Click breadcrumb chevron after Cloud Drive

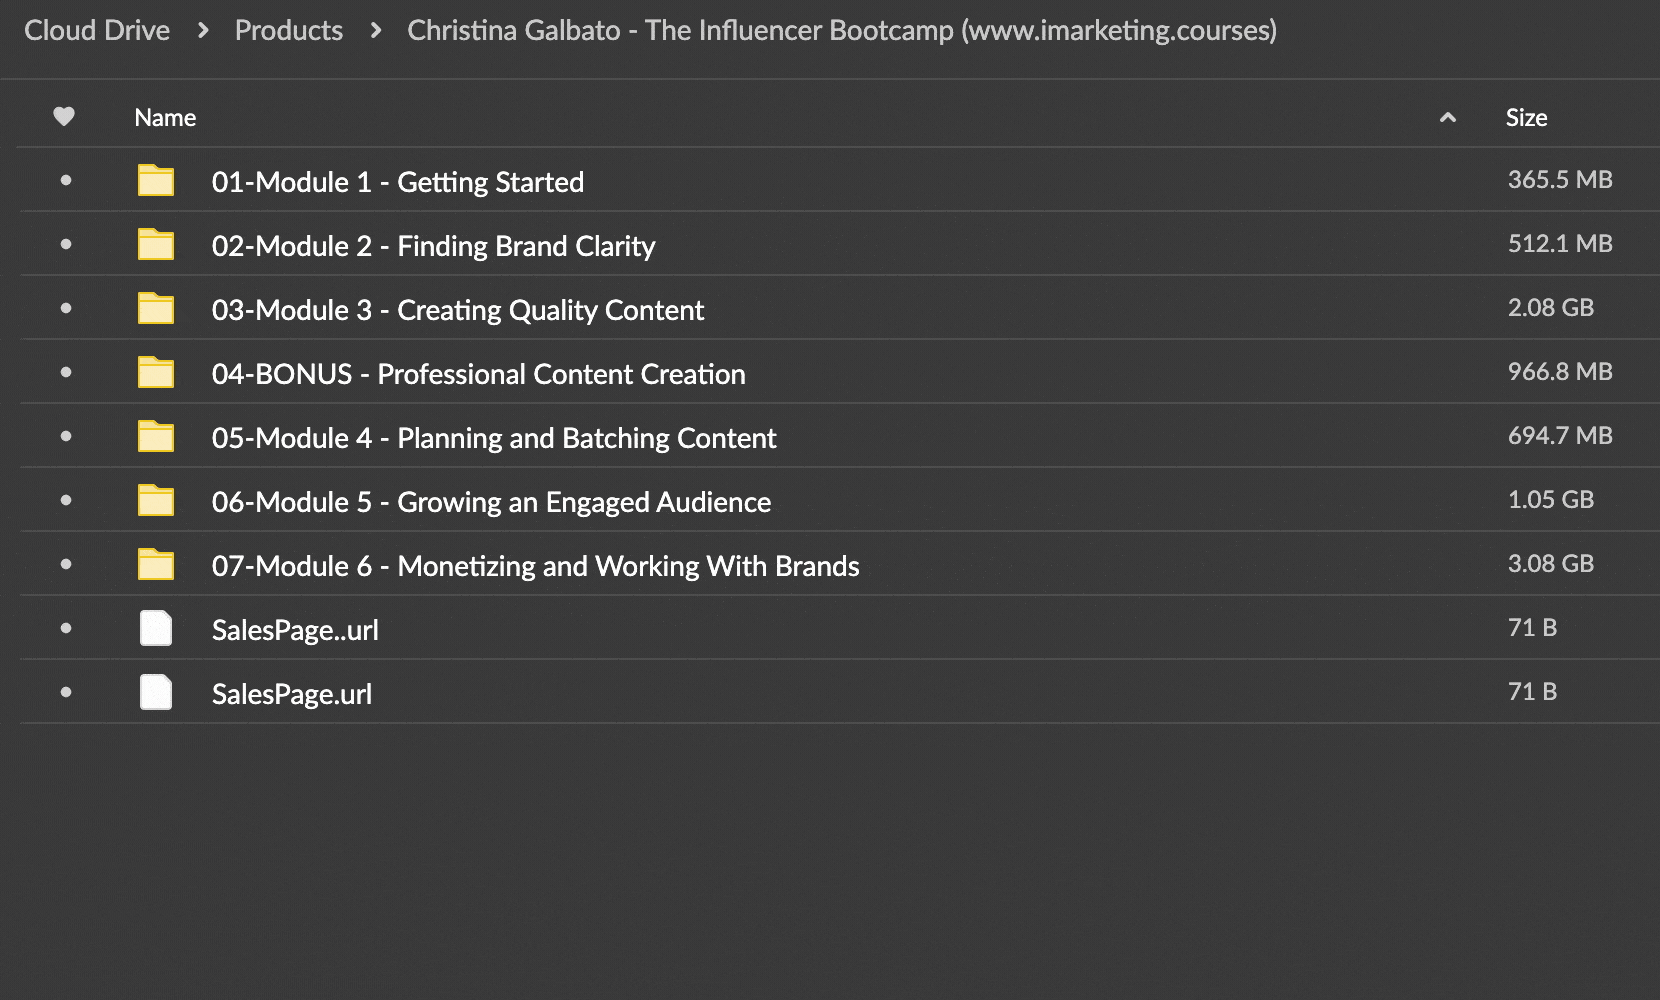click(x=203, y=31)
